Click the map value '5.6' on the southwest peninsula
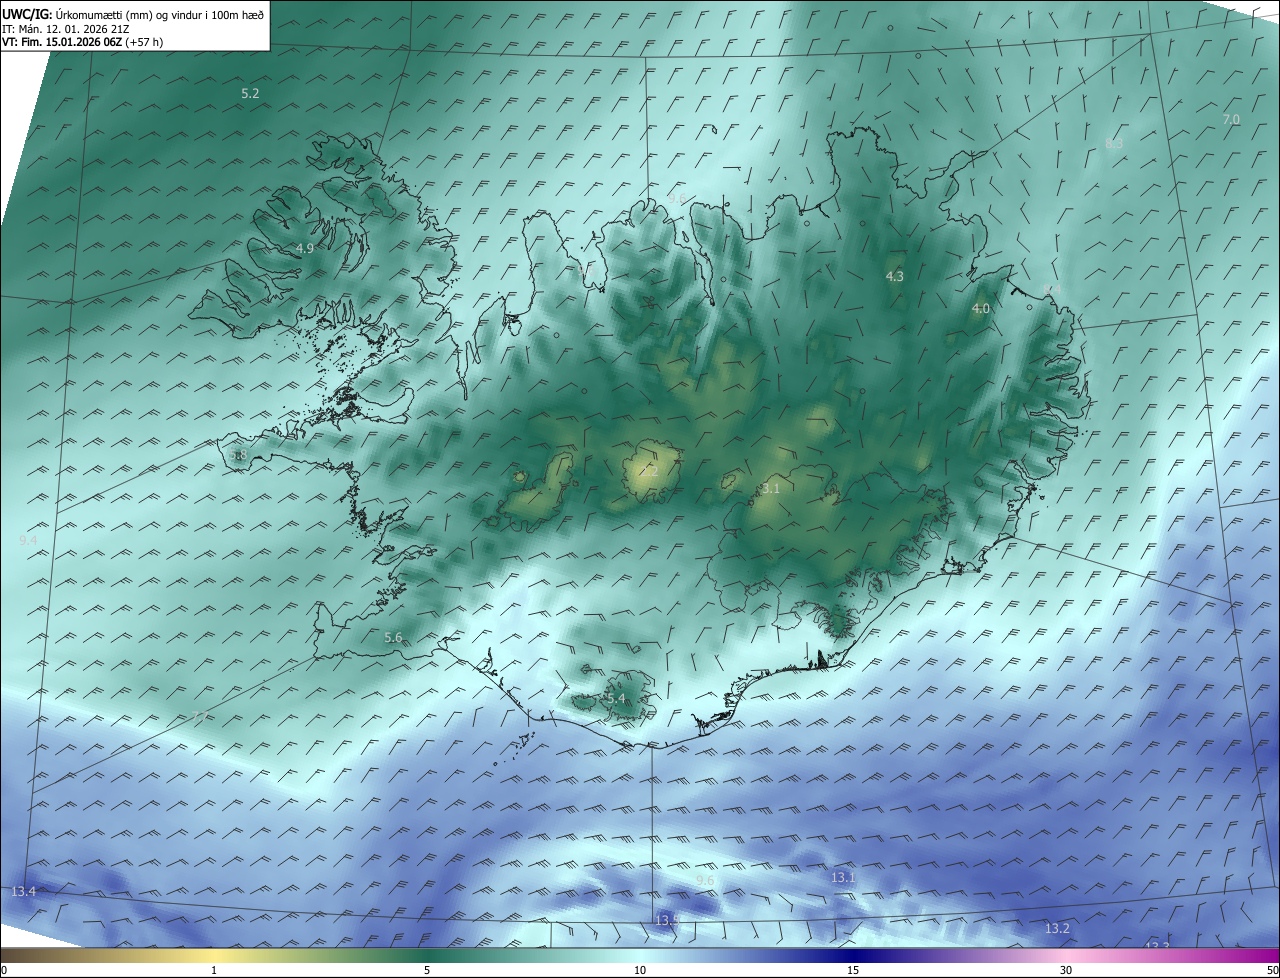The width and height of the screenshot is (1280, 978). (x=393, y=637)
